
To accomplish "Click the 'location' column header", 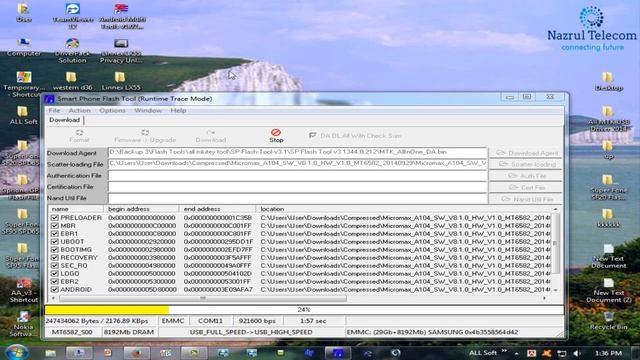I will click(x=403, y=209).
